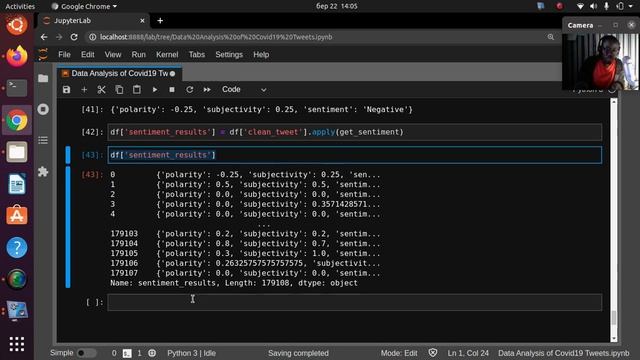The width and height of the screenshot is (640, 360).
Task: Click the Python 3 | Idle kernel status
Action: pyautogui.click(x=191, y=353)
